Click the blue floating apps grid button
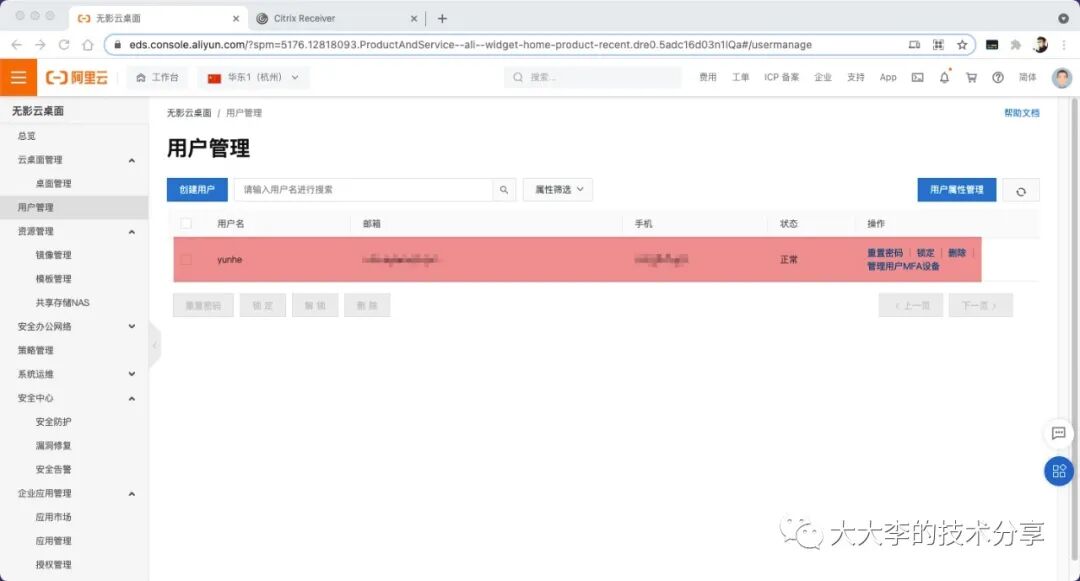The height and width of the screenshot is (581, 1080). 1059,471
